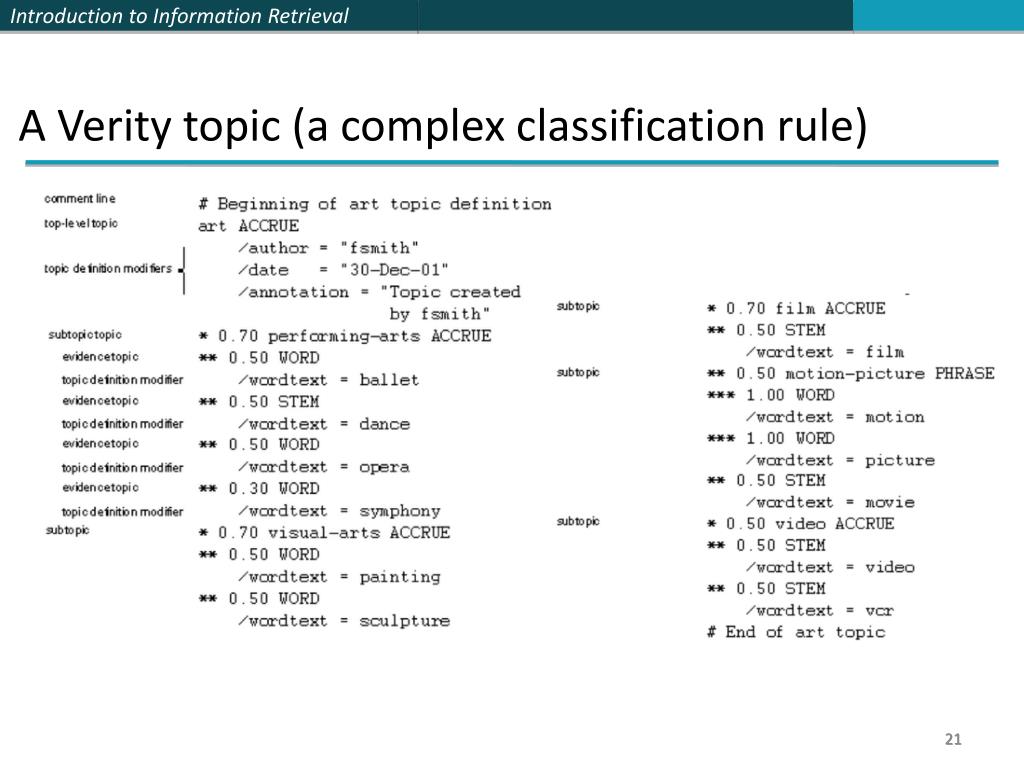This screenshot has height=768, width=1024.
Task: Select the "top-level topic" label
Action: point(81,223)
